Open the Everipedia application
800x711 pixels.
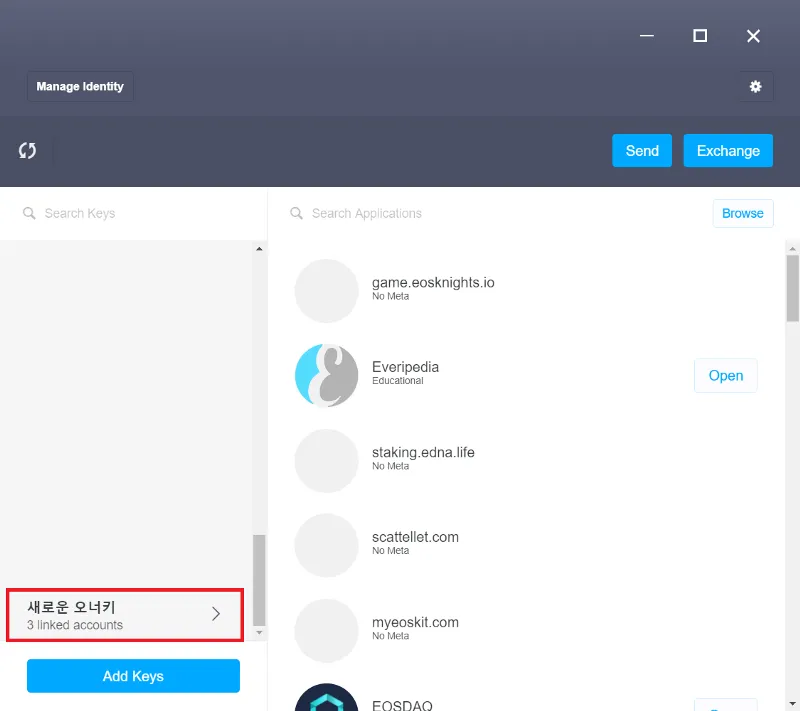[726, 375]
